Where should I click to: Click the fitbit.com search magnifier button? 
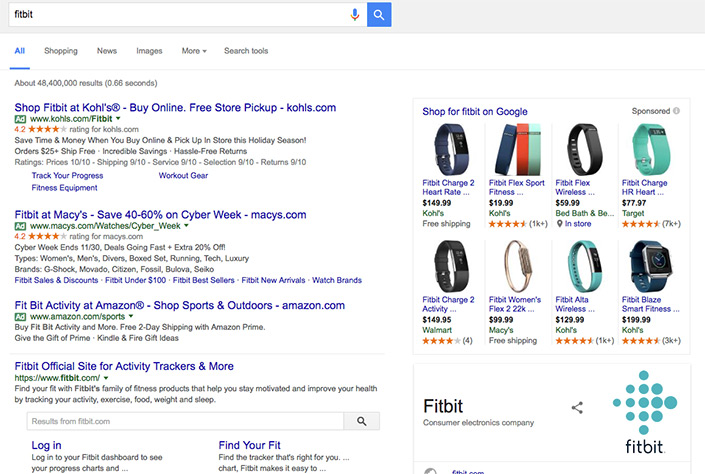click(x=361, y=421)
